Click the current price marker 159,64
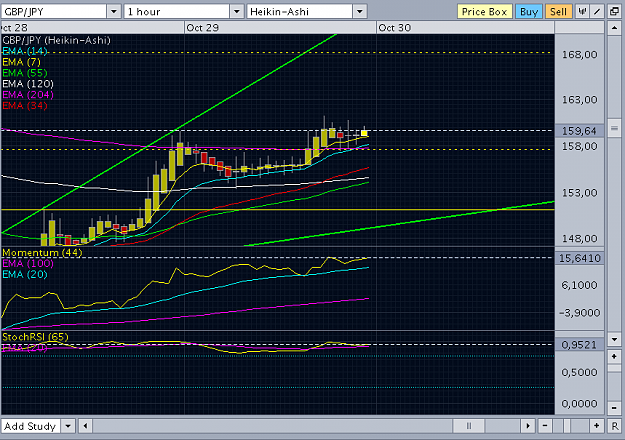Screen dimensions: 625x440 [x=579, y=131]
